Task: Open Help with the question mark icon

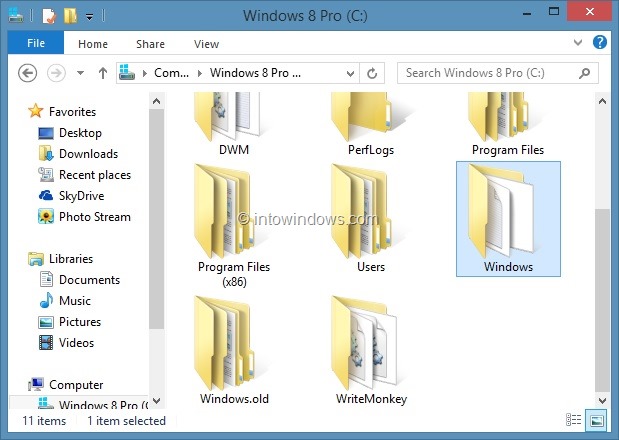Action: click(600, 42)
